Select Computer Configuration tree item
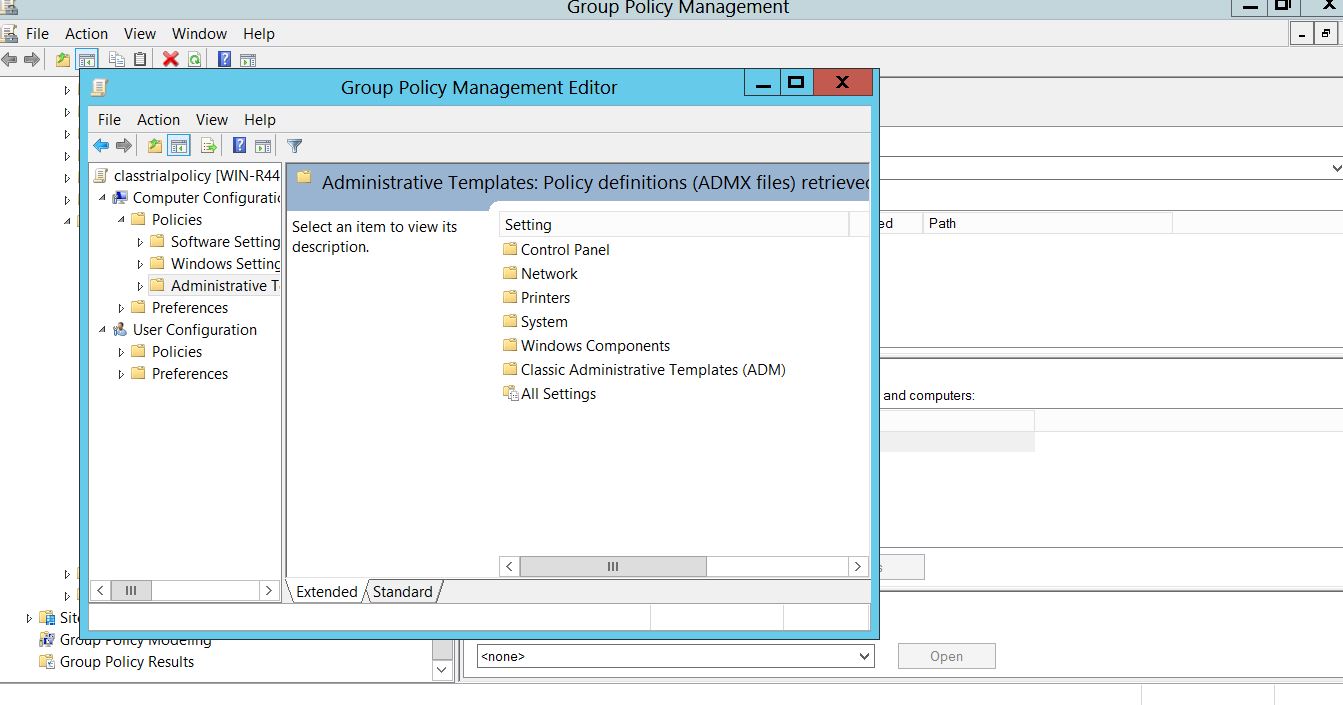The image size is (1343, 705). (197, 198)
